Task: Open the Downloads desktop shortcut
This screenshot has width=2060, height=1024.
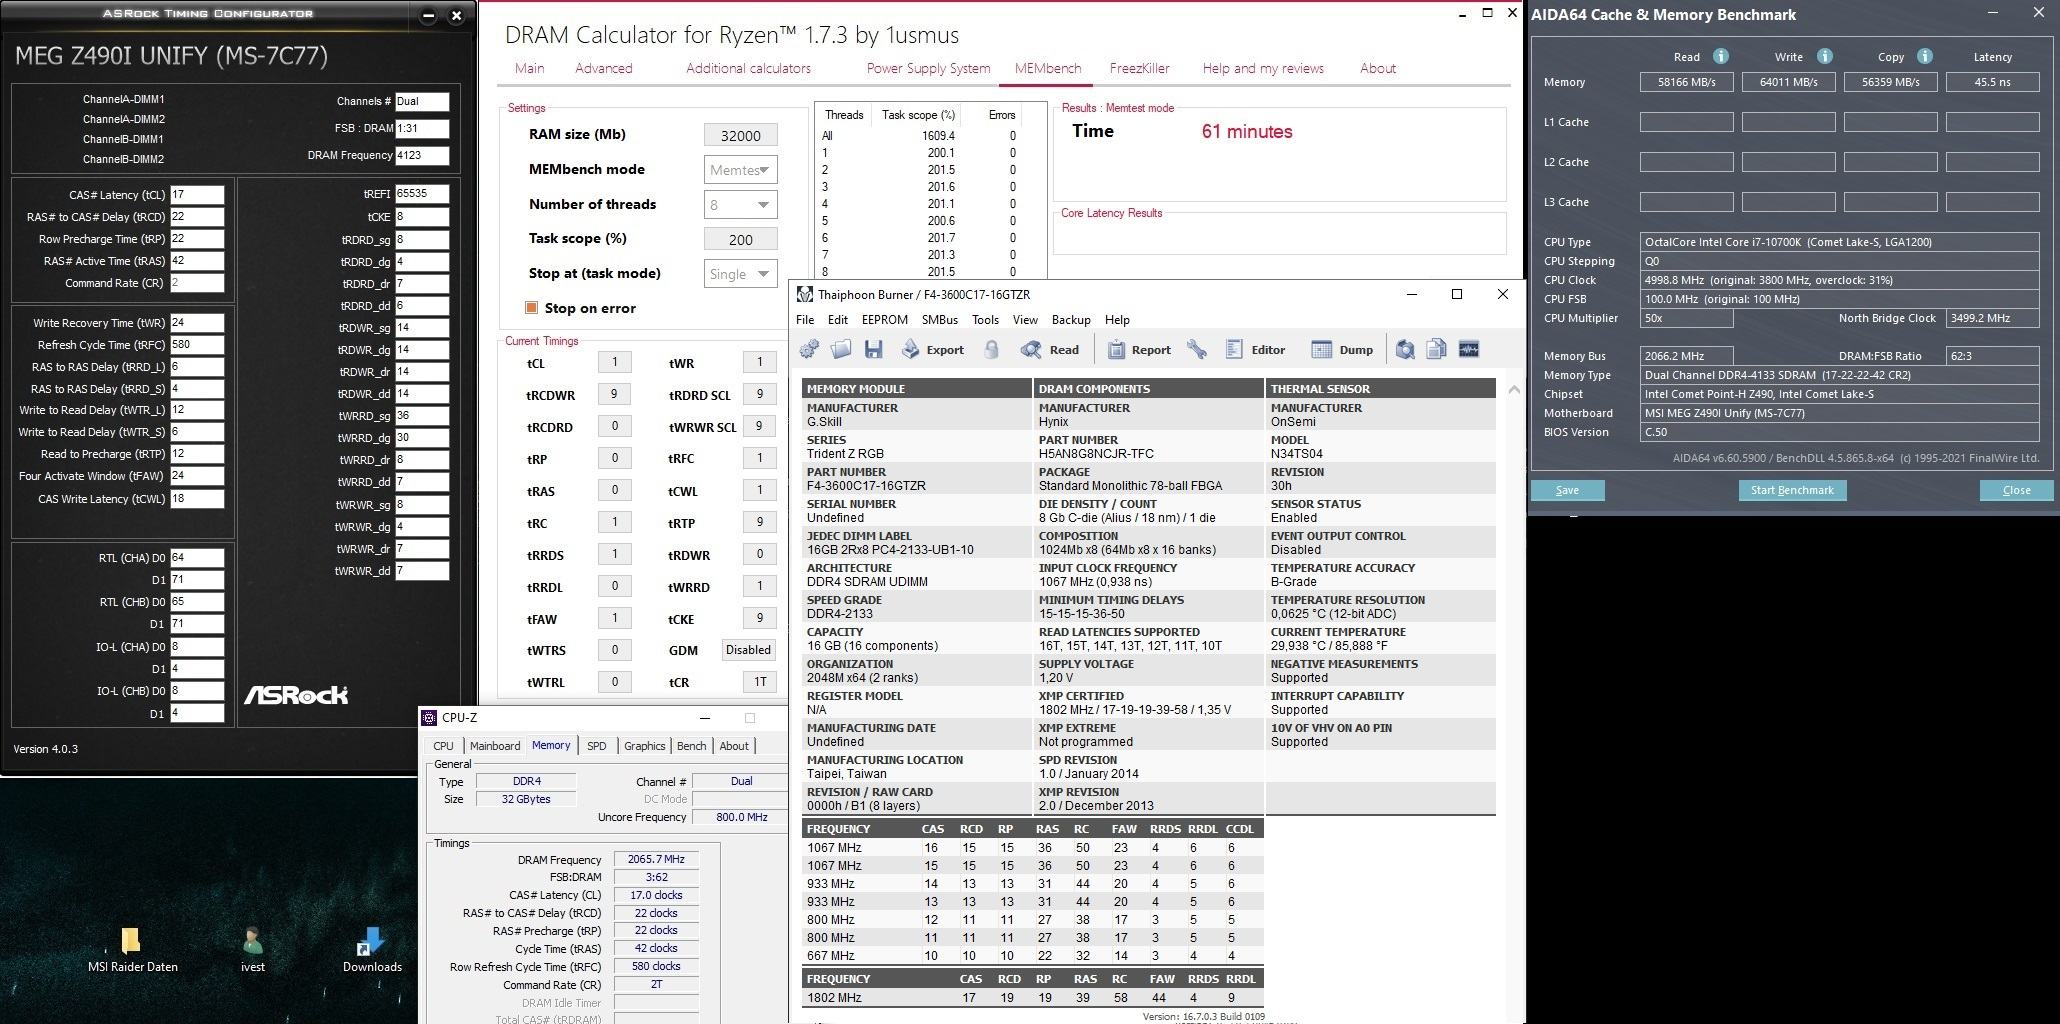Action: pos(372,950)
